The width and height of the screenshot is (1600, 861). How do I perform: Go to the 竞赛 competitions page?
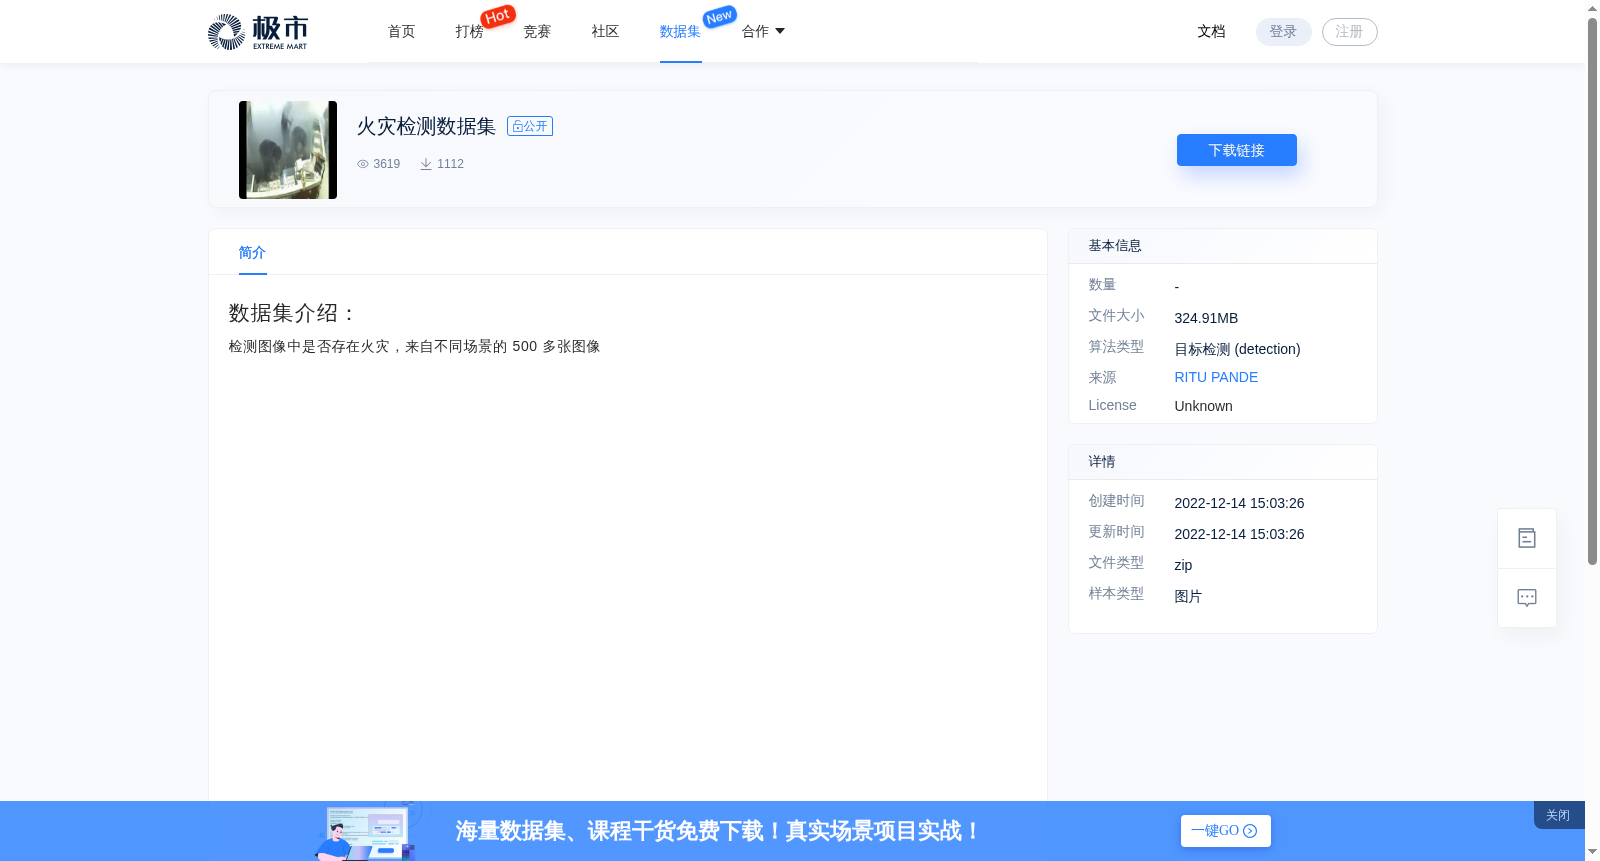coord(537,32)
